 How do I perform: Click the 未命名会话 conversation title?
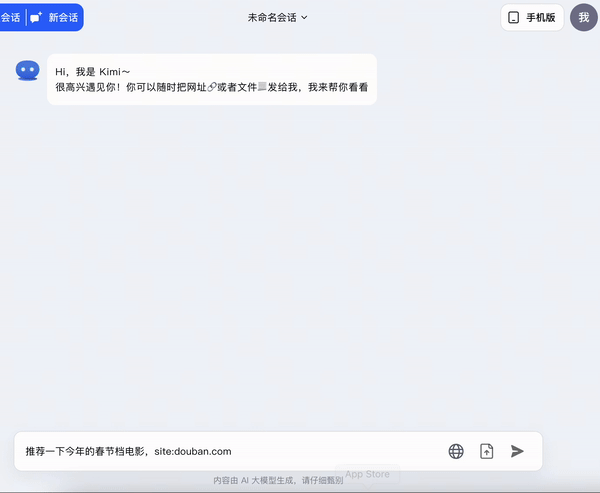coord(271,17)
